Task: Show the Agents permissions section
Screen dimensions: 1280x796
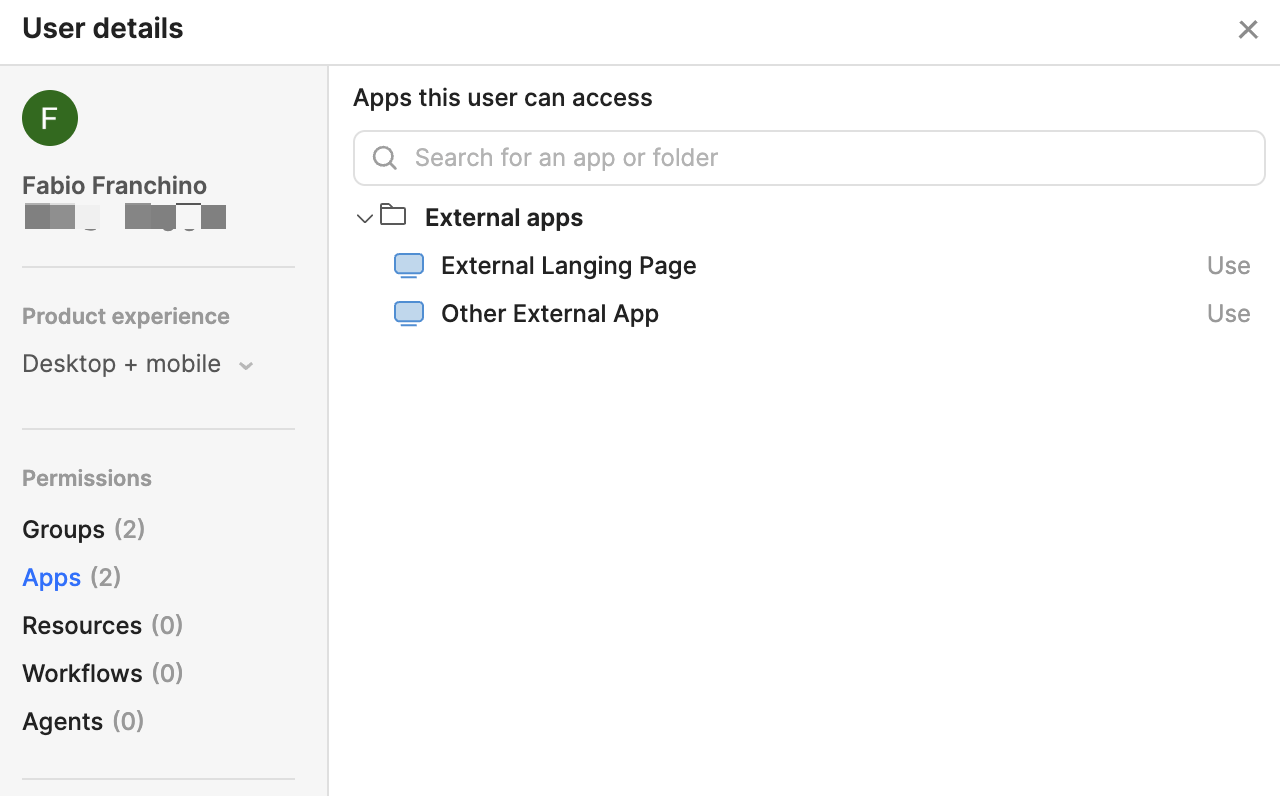Action: tap(62, 721)
